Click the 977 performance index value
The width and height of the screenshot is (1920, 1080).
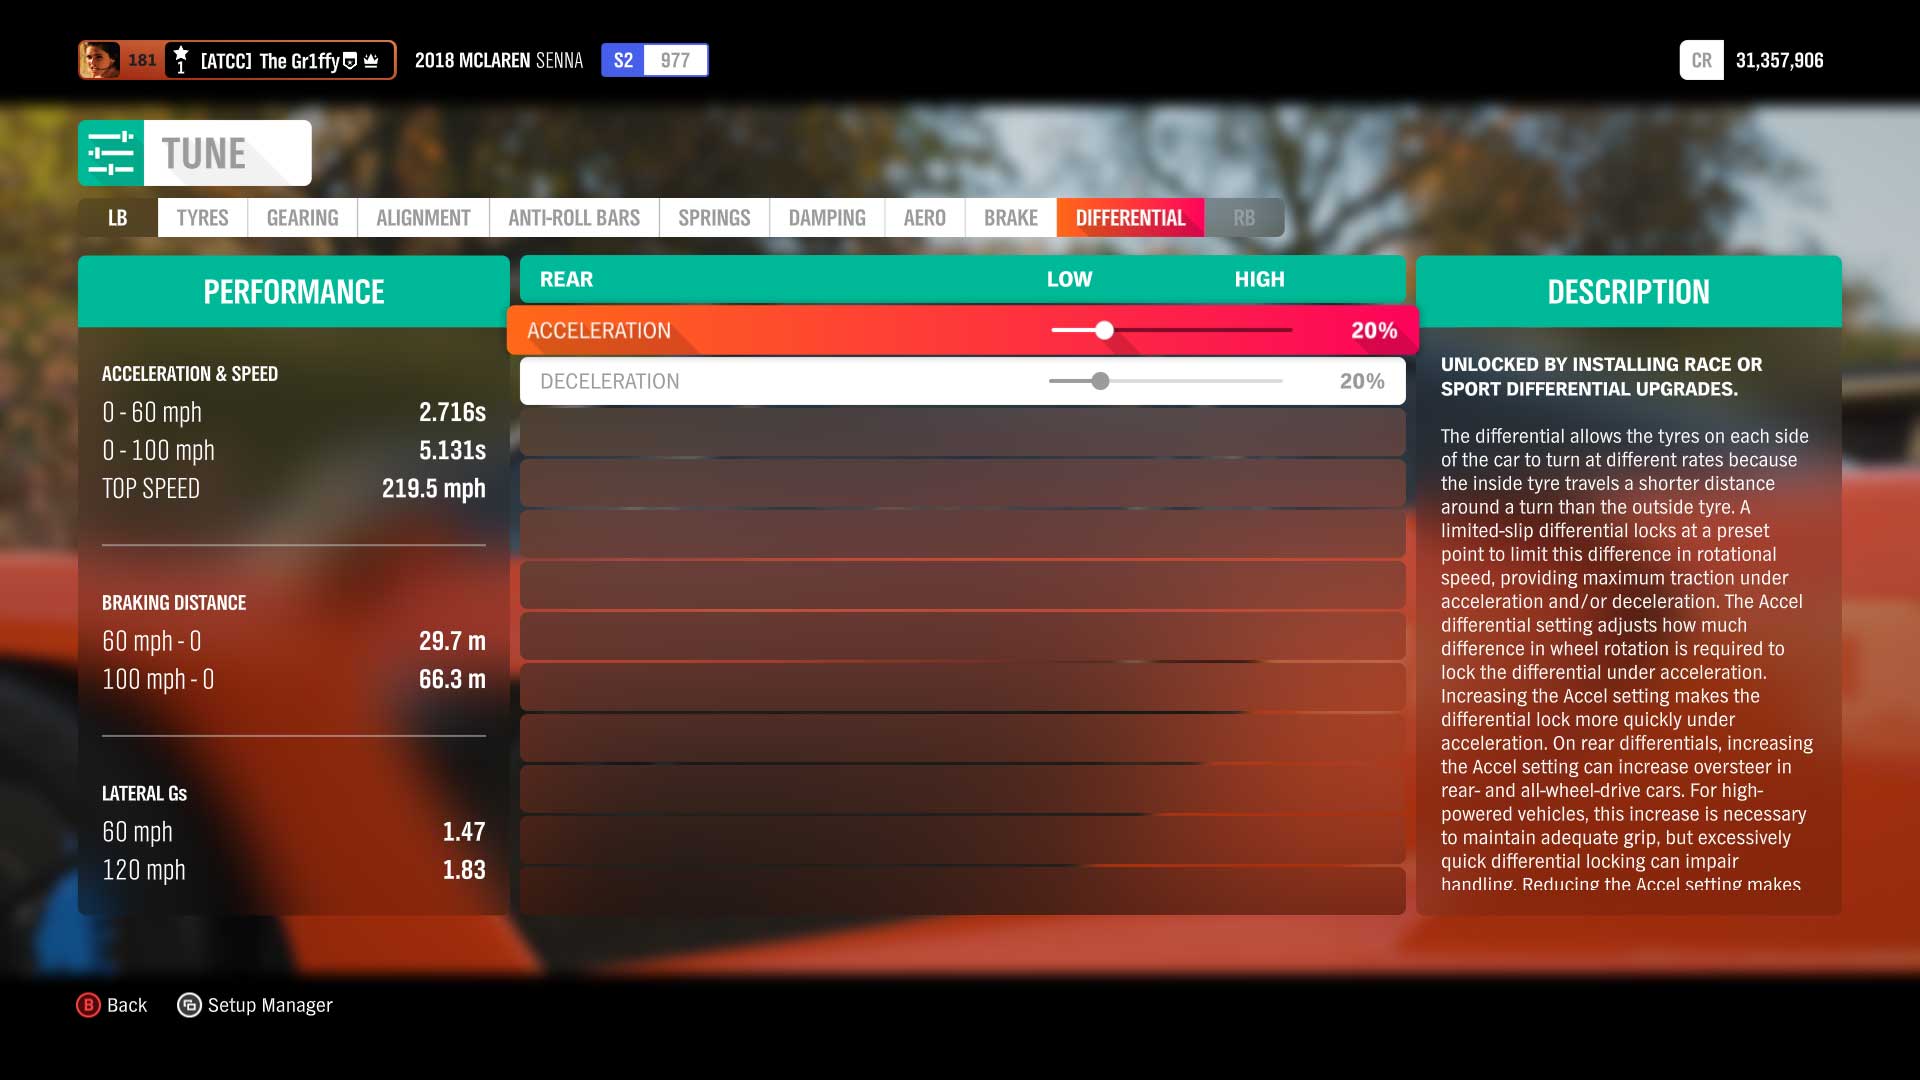click(x=675, y=60)
